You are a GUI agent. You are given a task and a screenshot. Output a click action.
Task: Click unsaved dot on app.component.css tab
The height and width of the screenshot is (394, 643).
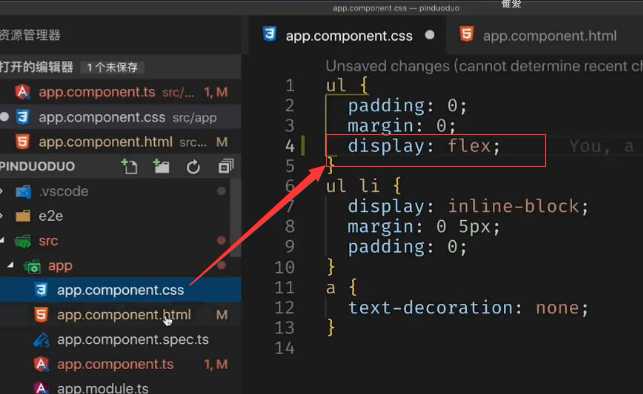(430, 35)
